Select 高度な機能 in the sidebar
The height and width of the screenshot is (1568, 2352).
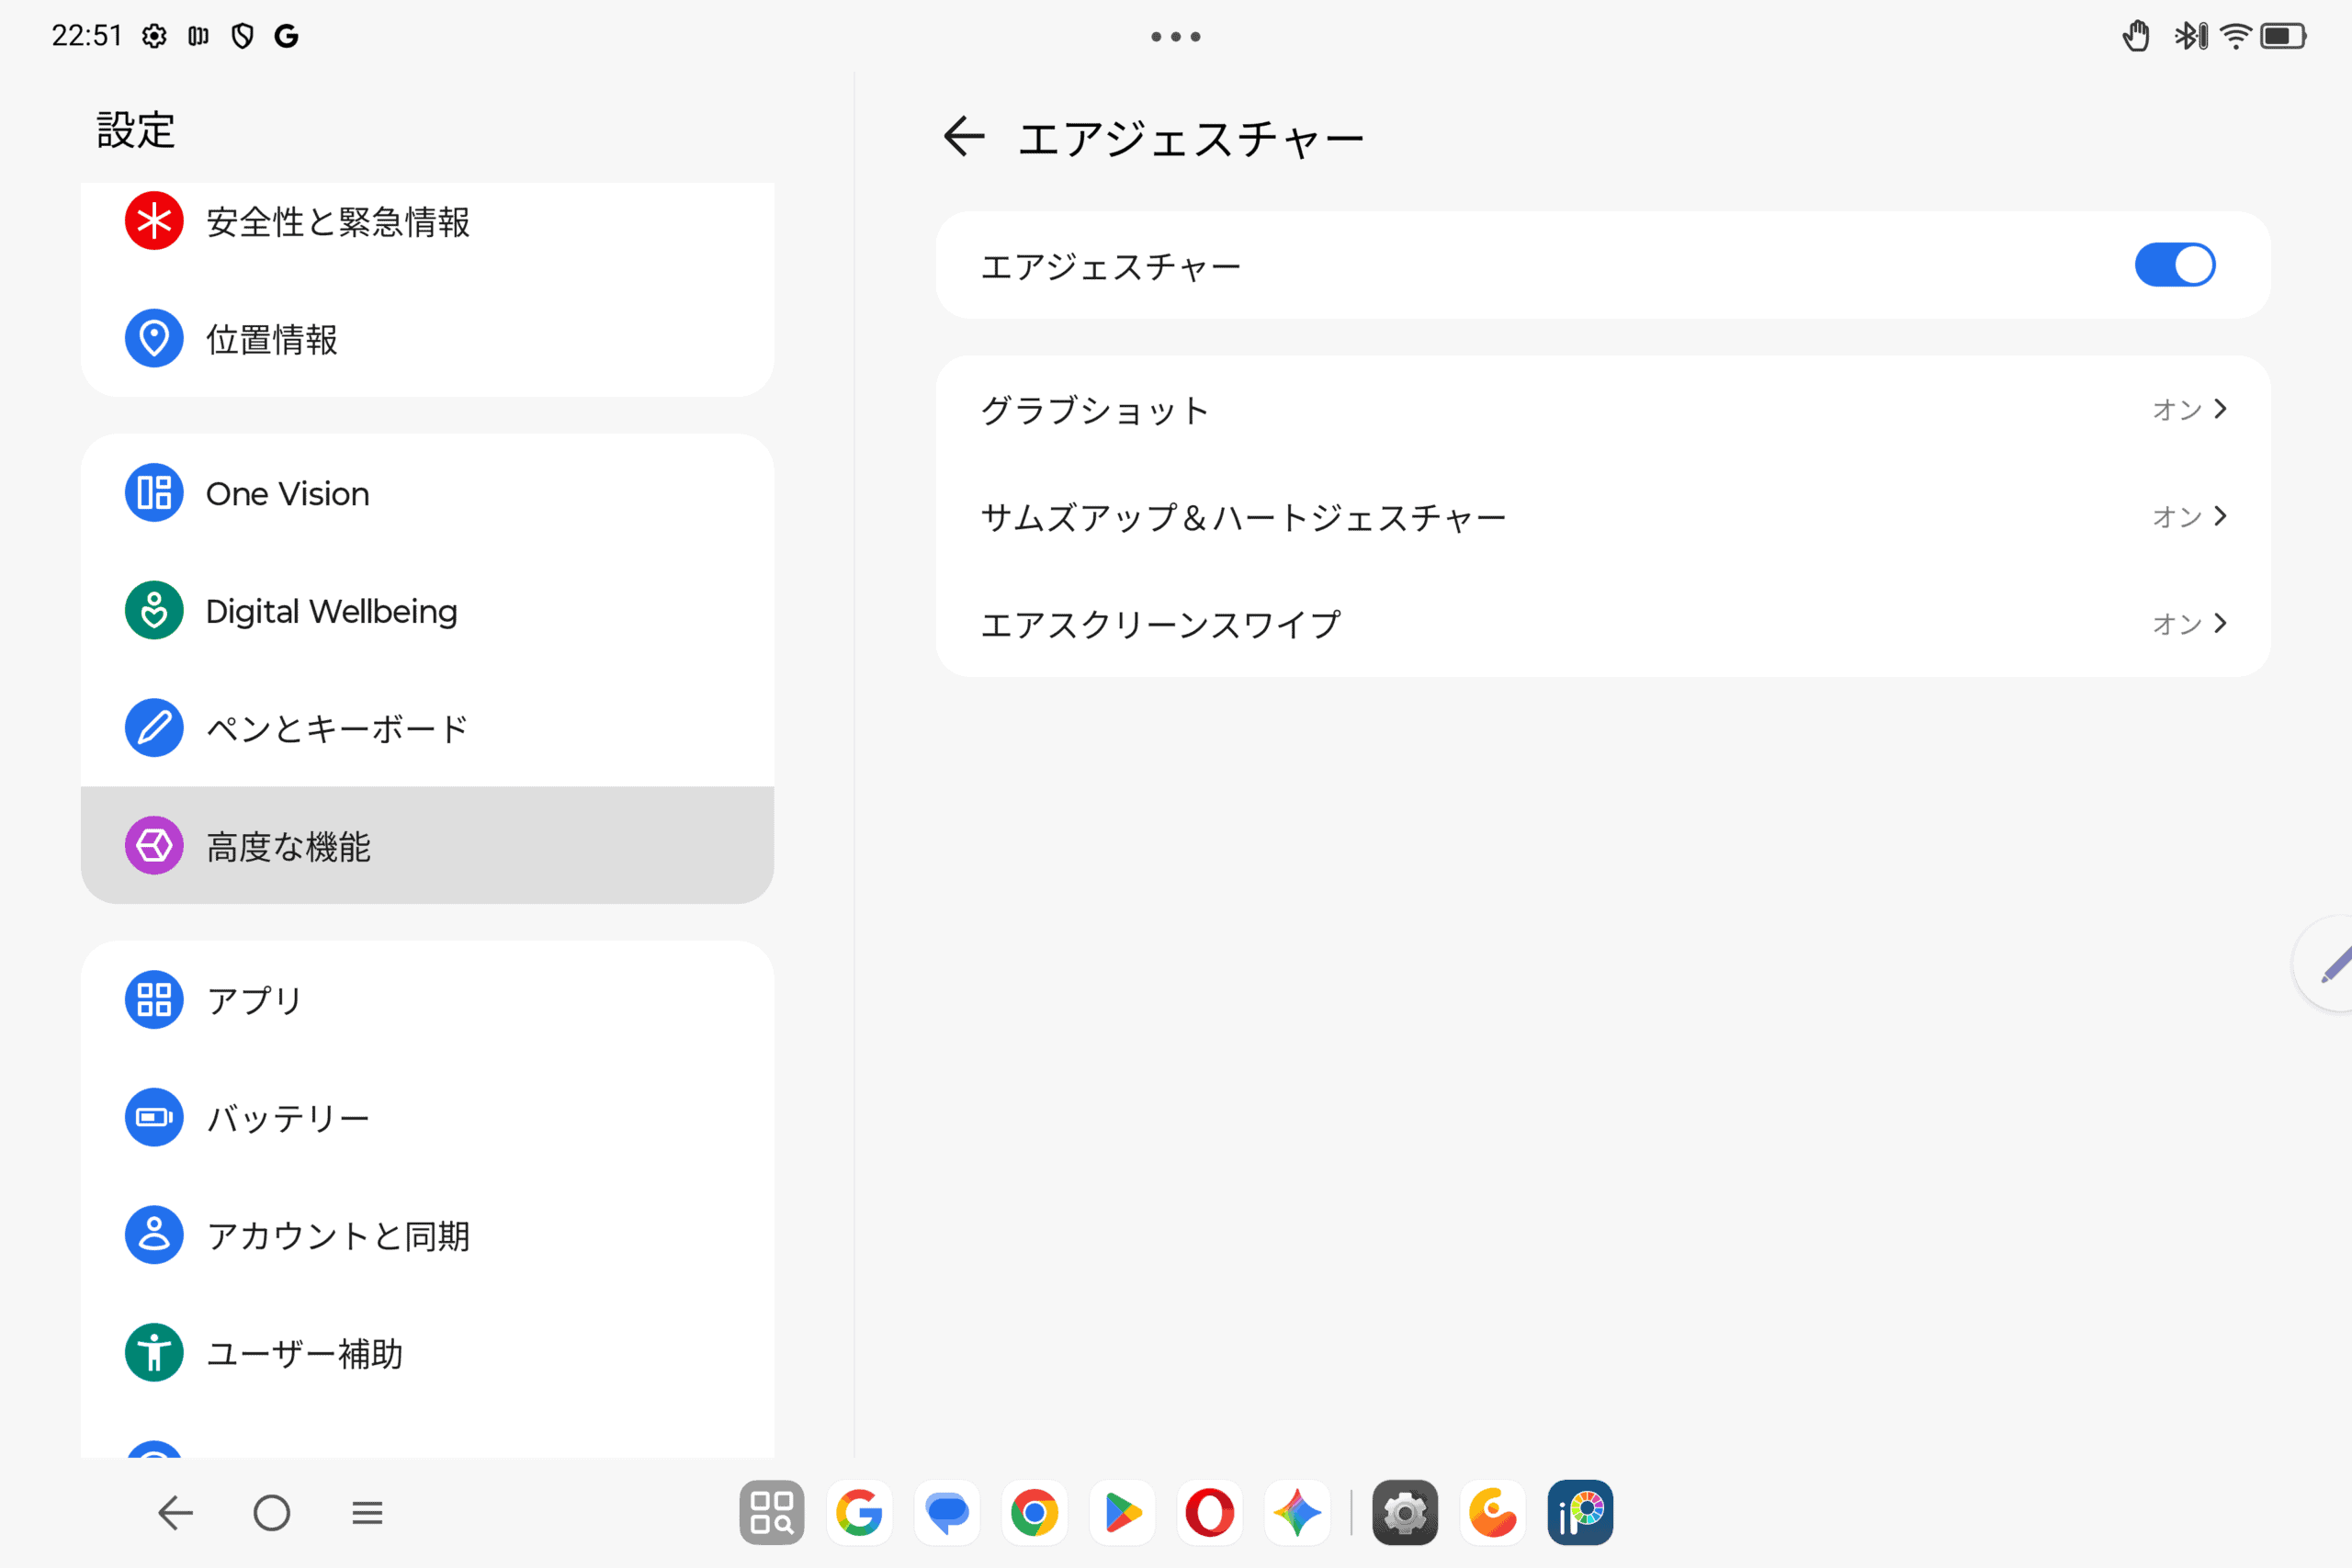click(427, 846)
